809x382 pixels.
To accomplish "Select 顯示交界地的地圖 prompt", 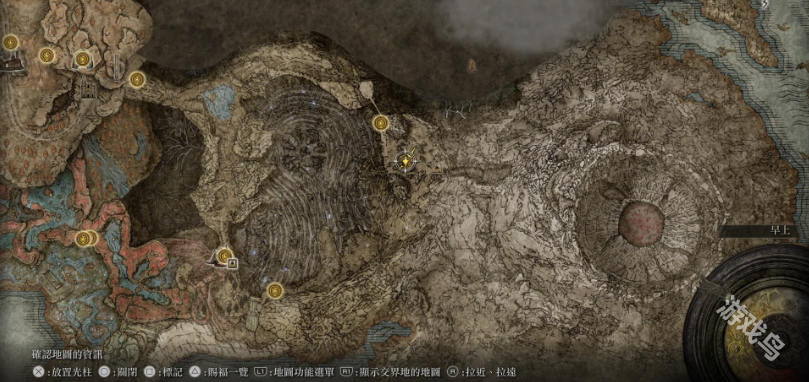I will click(391, 372).
